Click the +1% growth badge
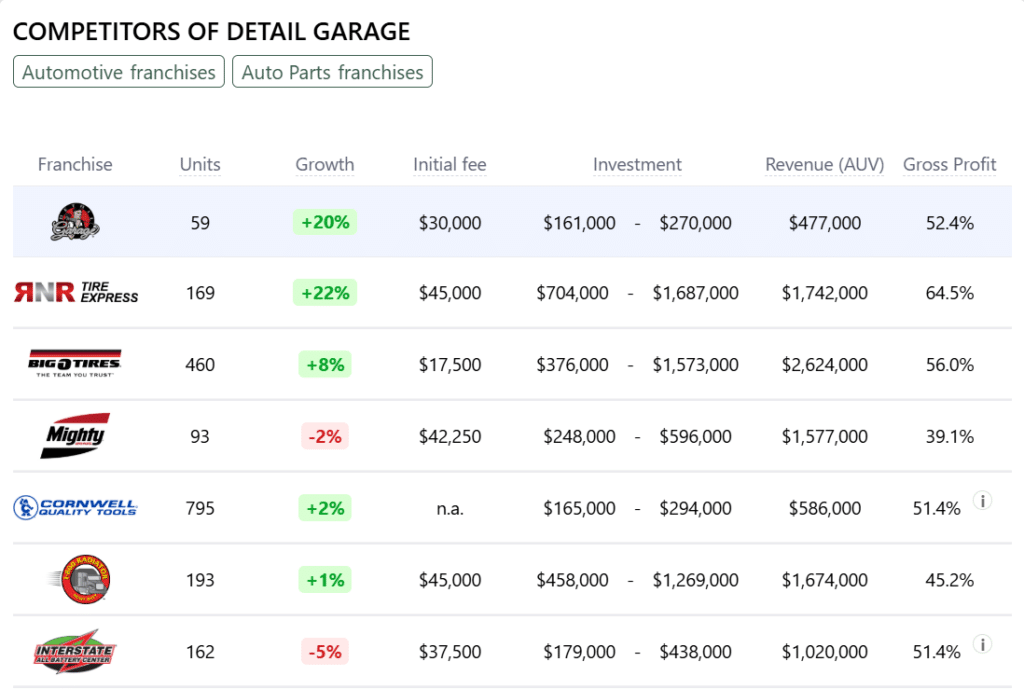This screenshot has width=1024, height=689. click(325, 580)
